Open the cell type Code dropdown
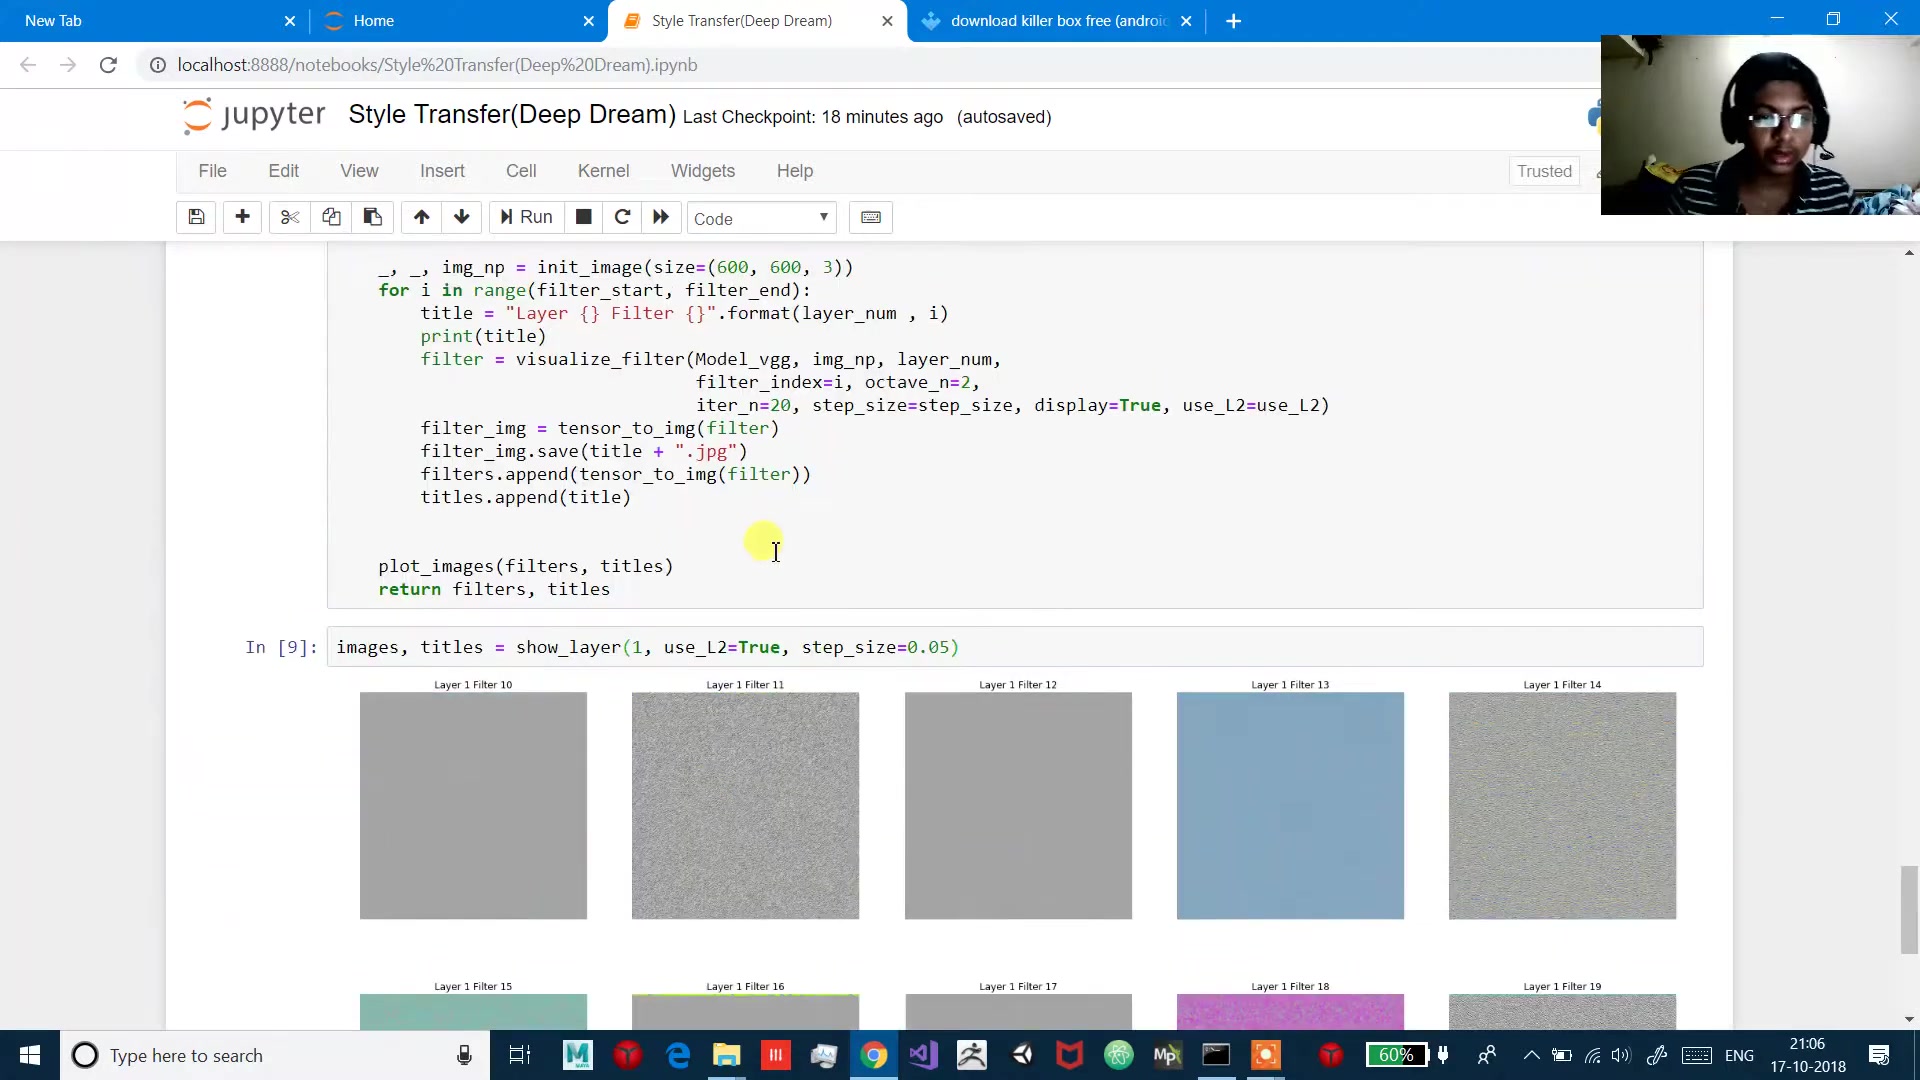The height and width of the screenshot is (1080, 1920). [x=761, y=218]
